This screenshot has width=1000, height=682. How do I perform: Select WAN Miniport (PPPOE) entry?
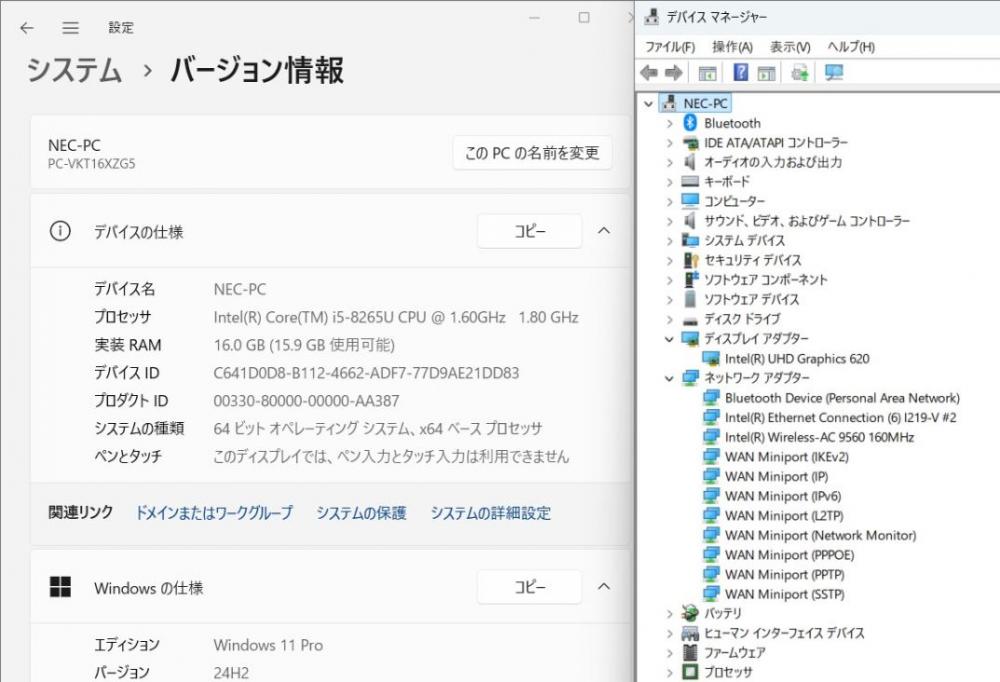(x=790, y=555)
